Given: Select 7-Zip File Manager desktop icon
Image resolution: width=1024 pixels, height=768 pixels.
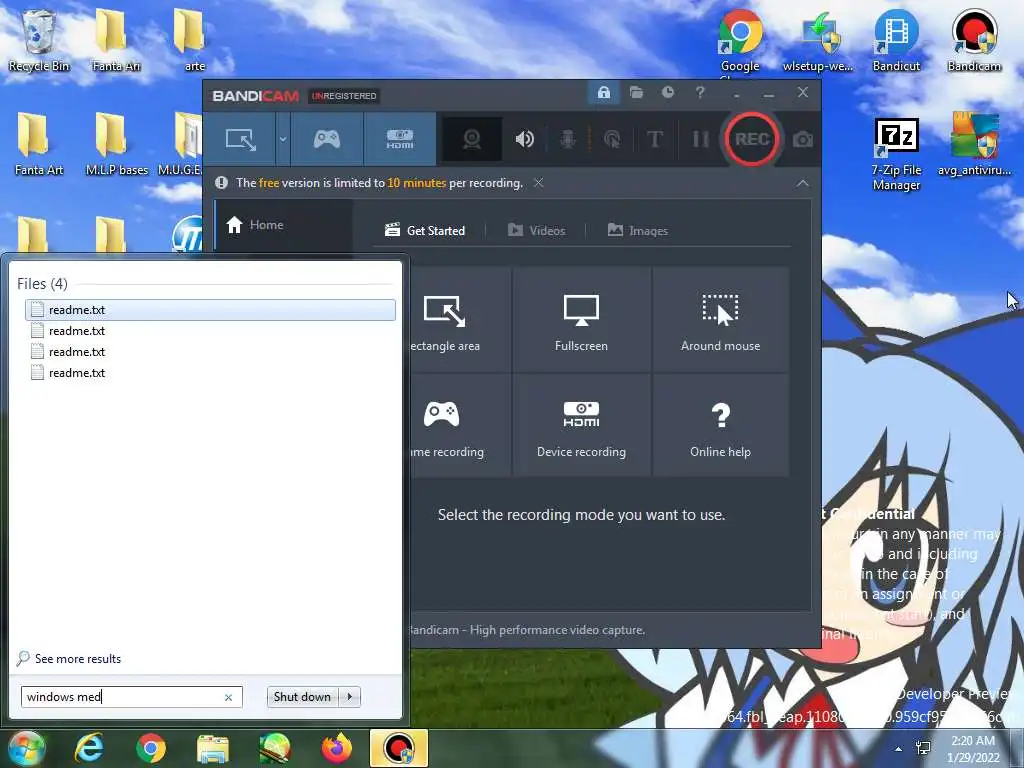Looking at the screenshot, I should pos(896,154).
